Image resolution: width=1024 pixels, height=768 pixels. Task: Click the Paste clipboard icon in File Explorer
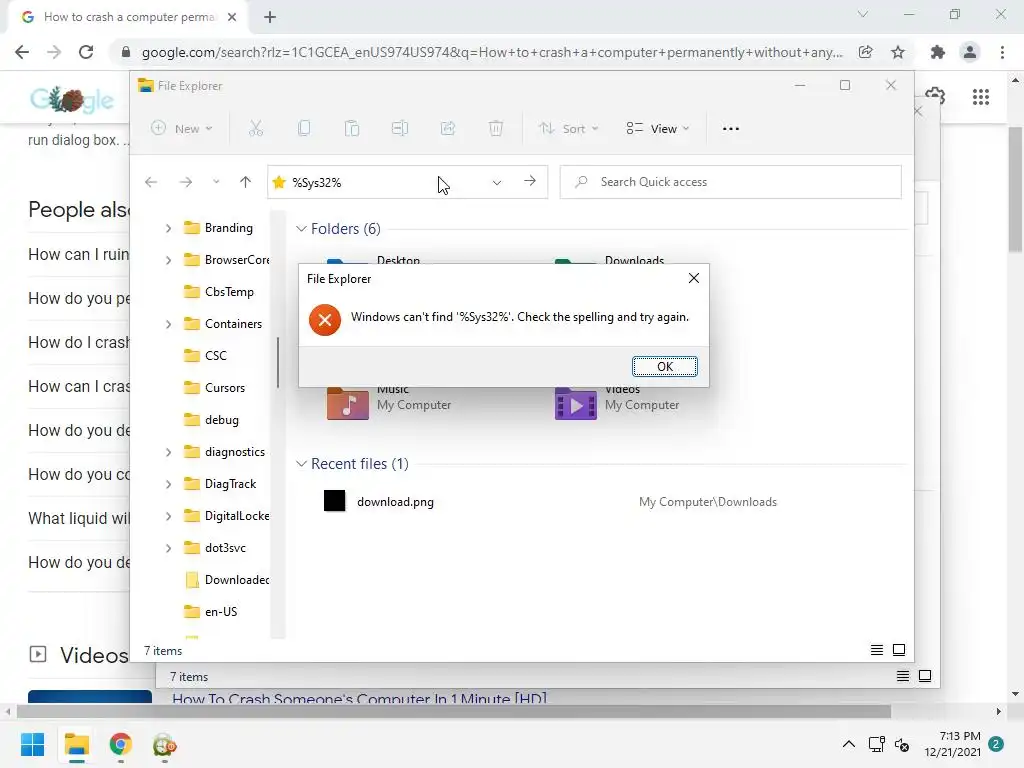coord(352,129)
